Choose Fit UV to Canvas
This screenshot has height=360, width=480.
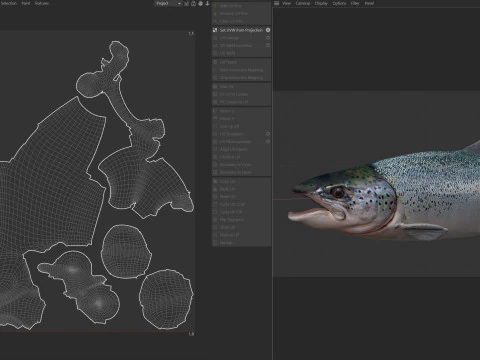242,94
